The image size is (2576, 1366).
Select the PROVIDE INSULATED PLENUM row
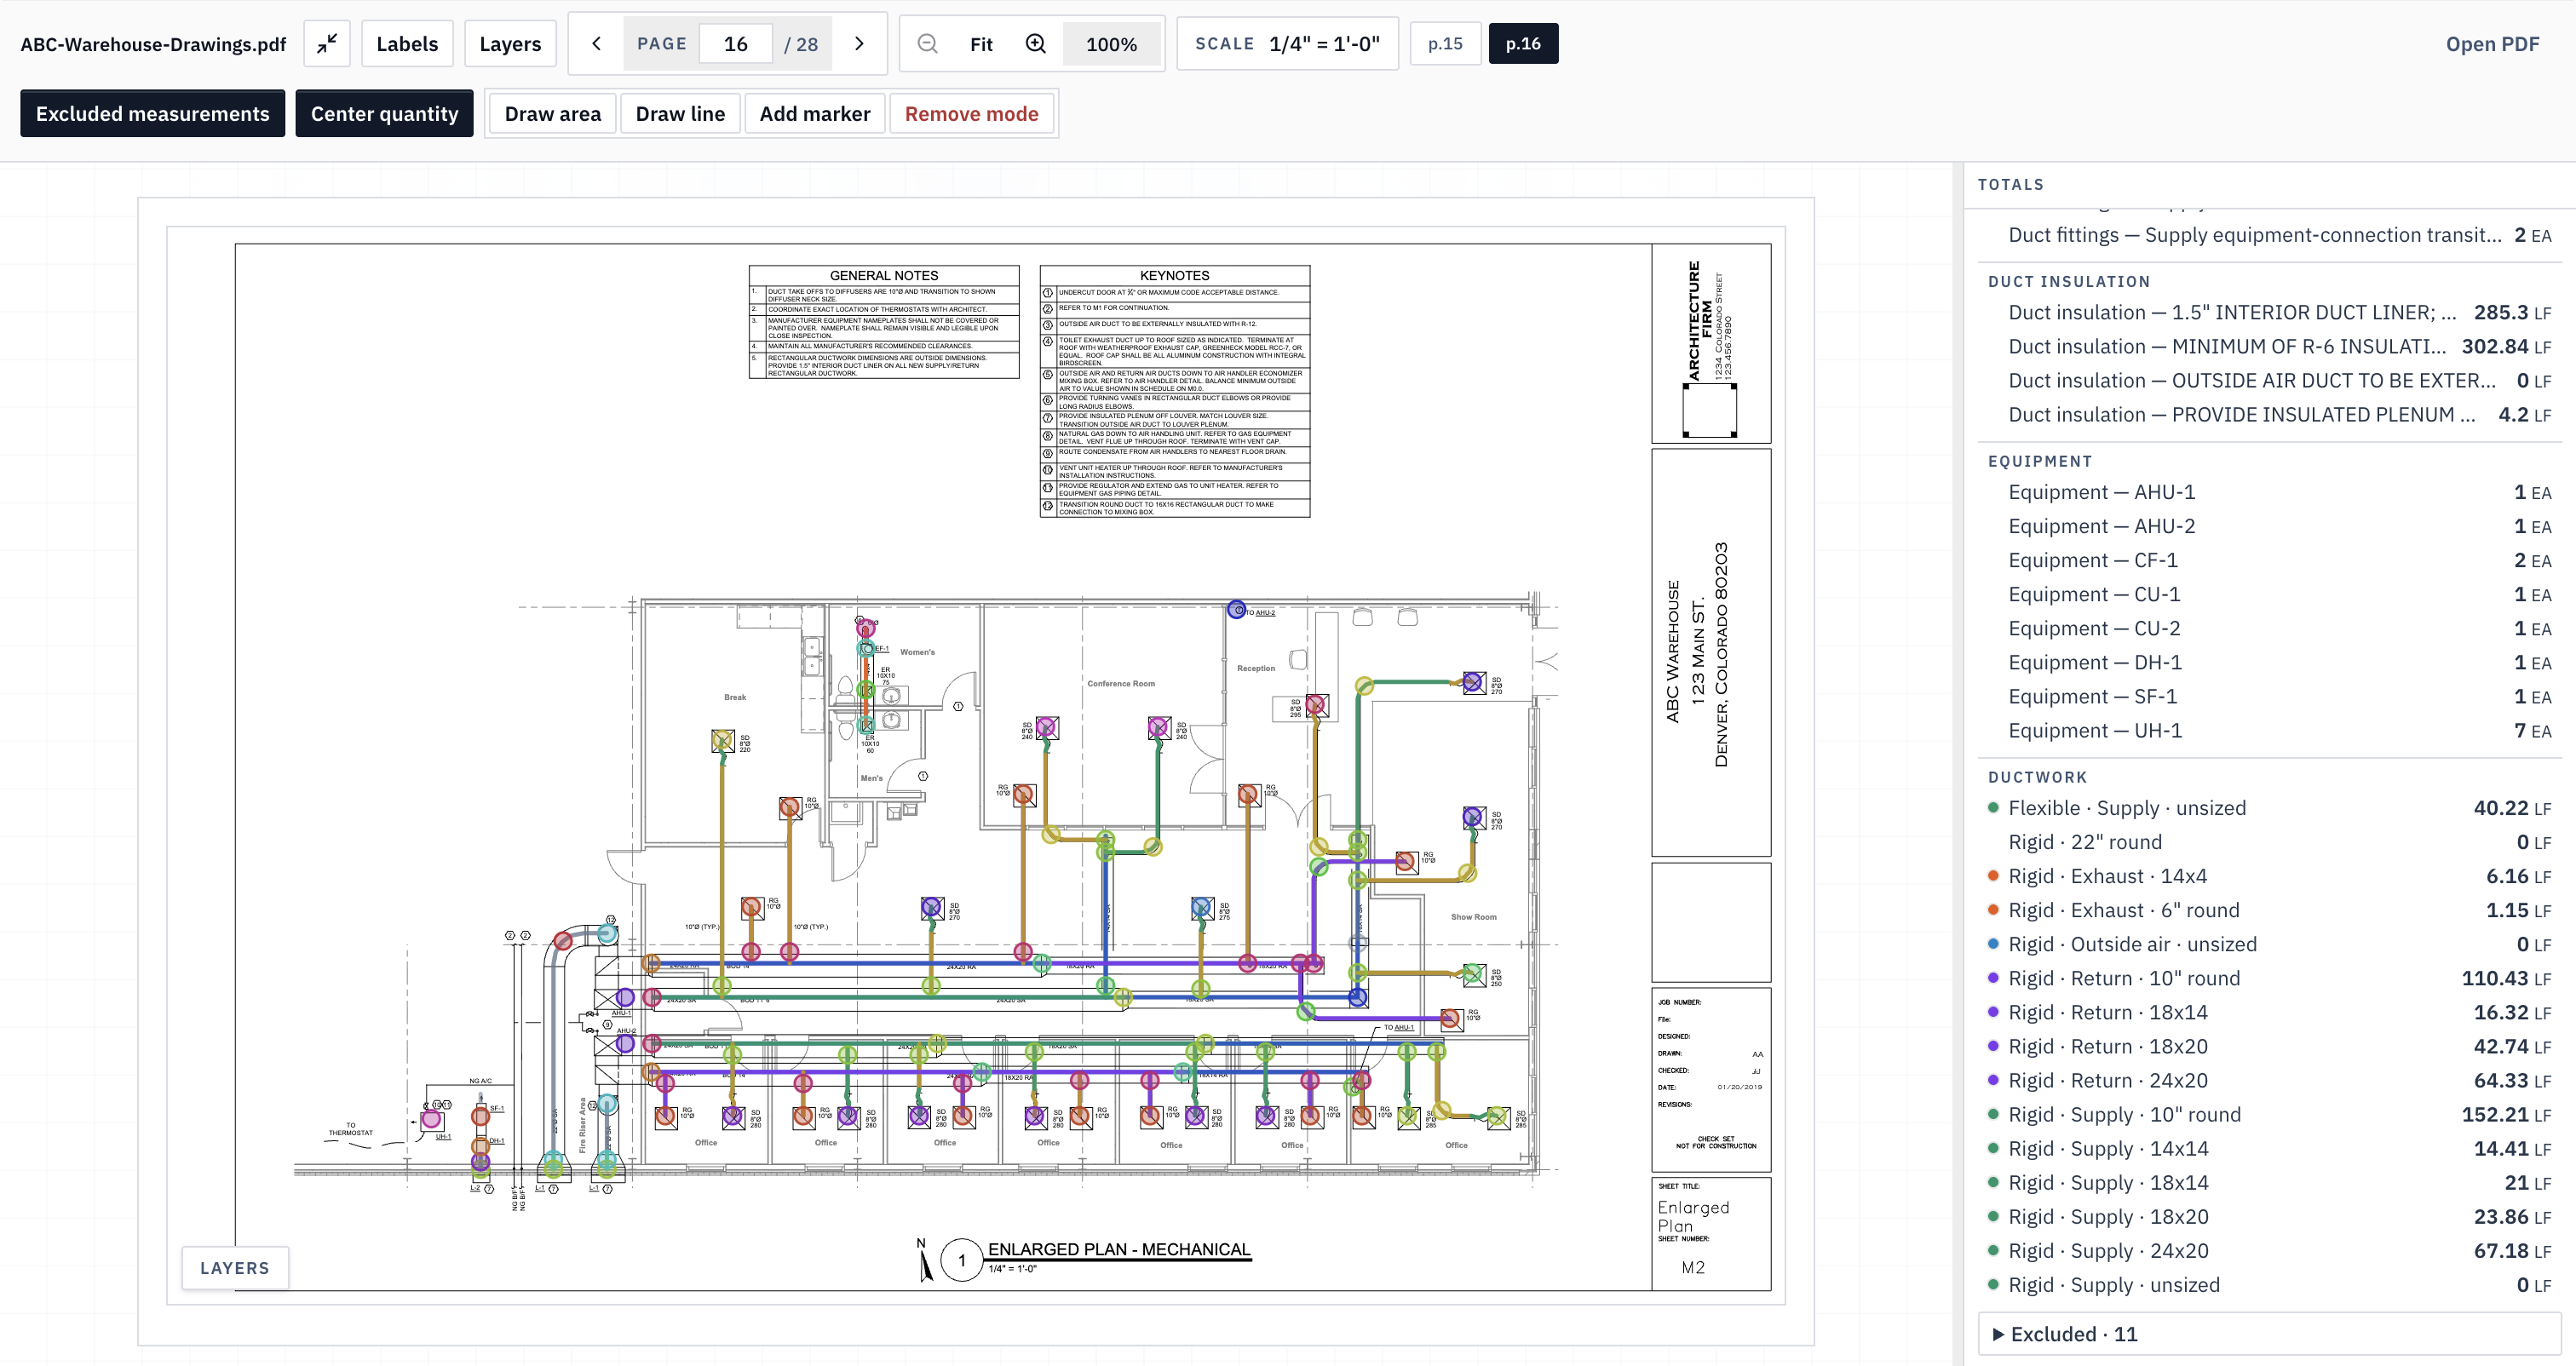pos(2269,415)
